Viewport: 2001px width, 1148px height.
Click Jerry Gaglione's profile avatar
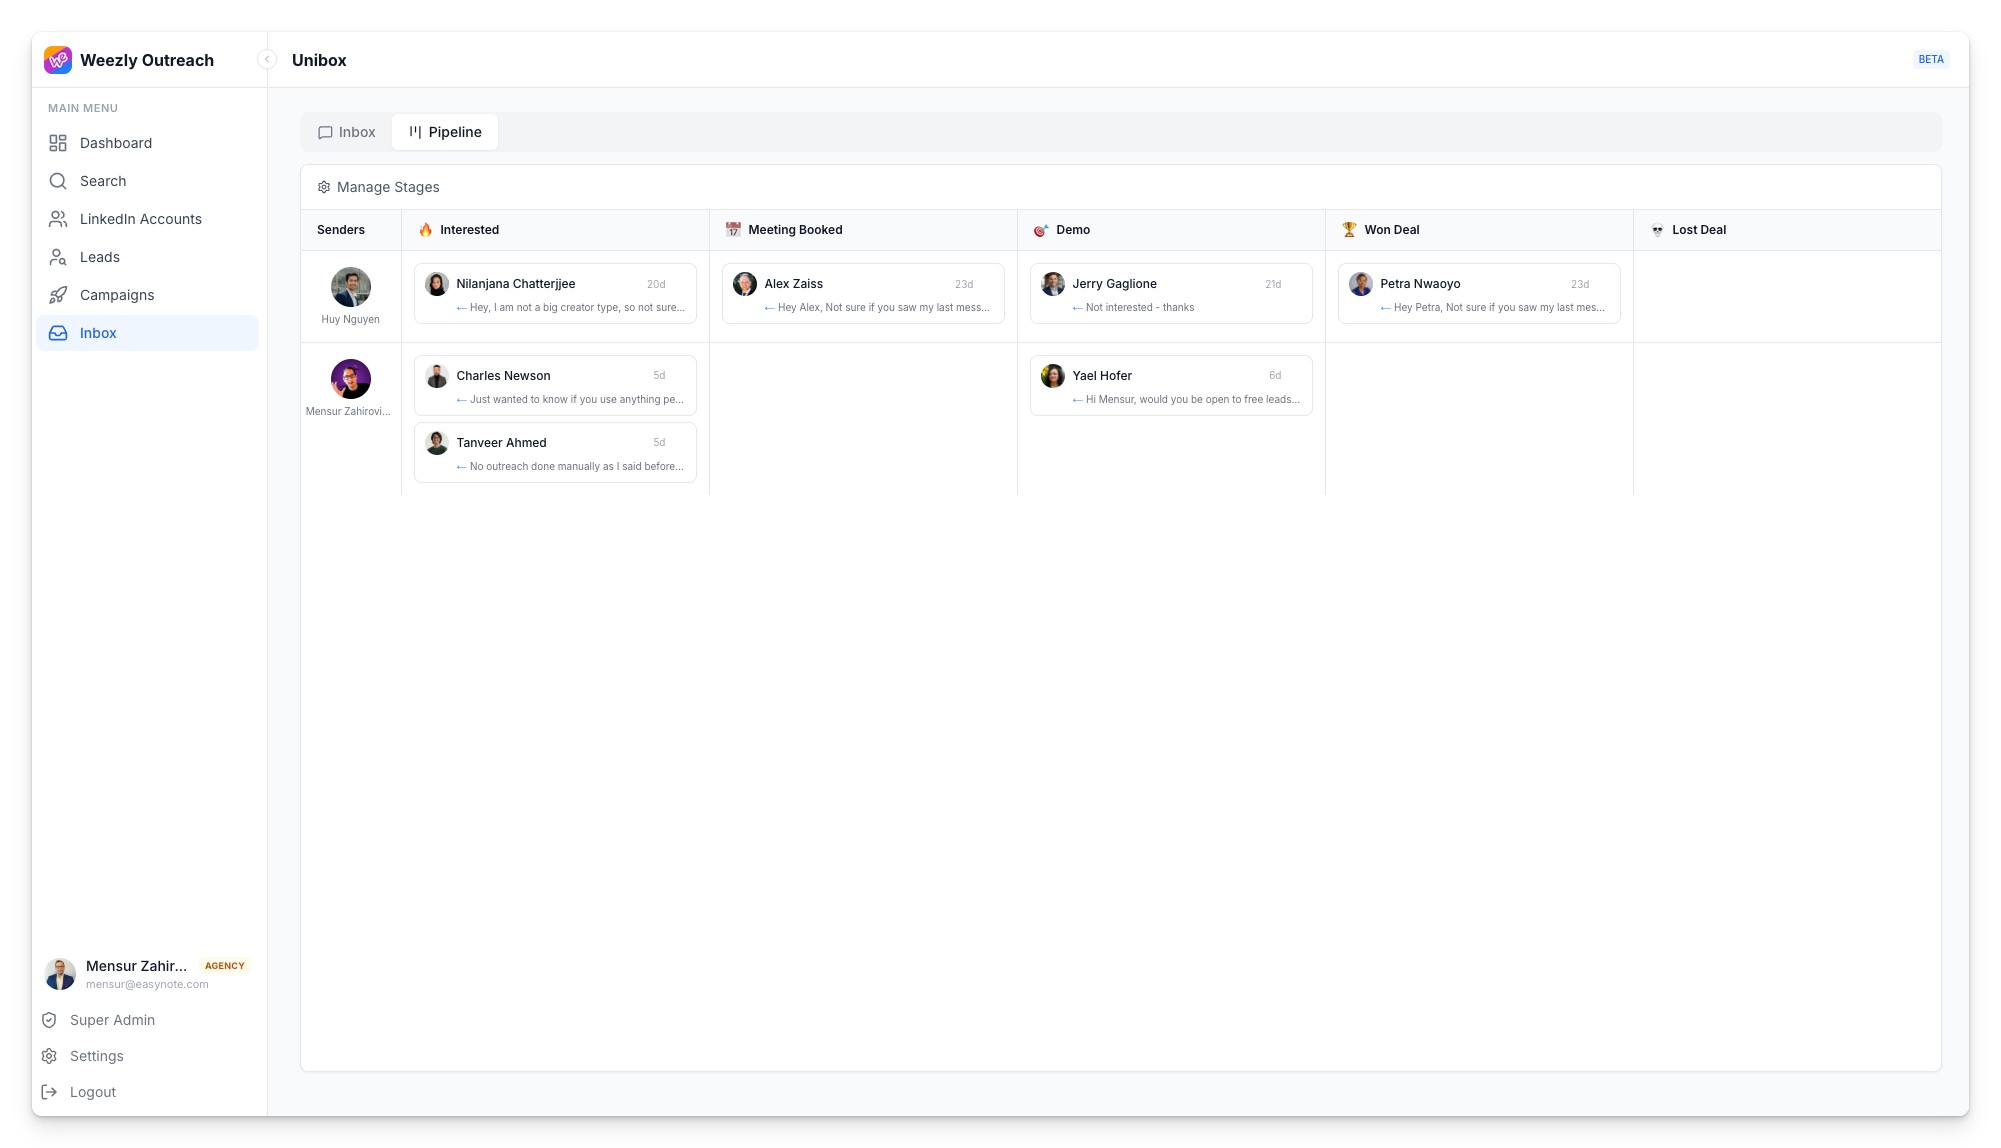[x=1053, y=284]
